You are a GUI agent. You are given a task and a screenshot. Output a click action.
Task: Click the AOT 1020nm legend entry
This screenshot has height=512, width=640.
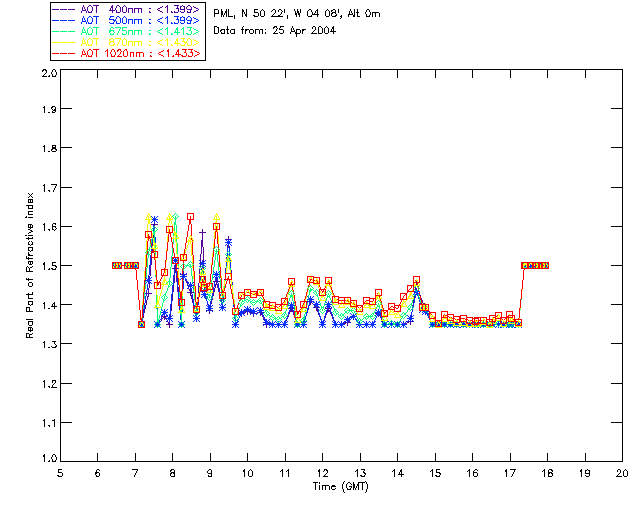[126, 53]
